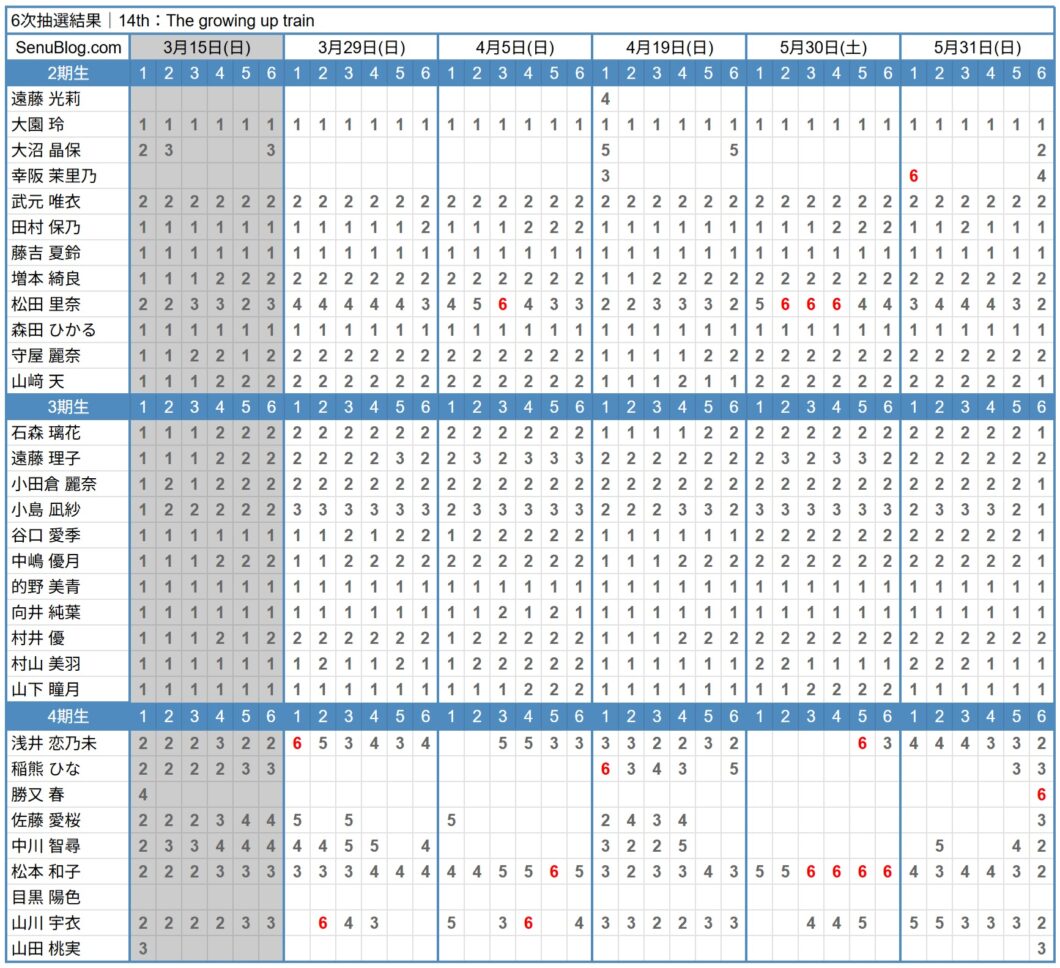The image size is (1060, 968).
Task: Select the 5月30日(土) date header
Action: (x=823, y=47)
